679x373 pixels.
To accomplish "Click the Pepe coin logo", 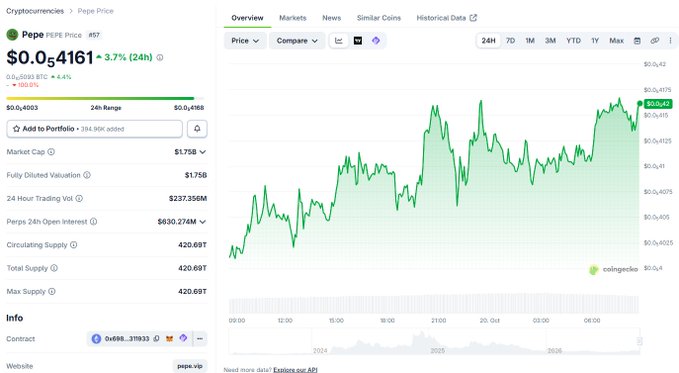I will pyautogui.click(x=12, y=35).
